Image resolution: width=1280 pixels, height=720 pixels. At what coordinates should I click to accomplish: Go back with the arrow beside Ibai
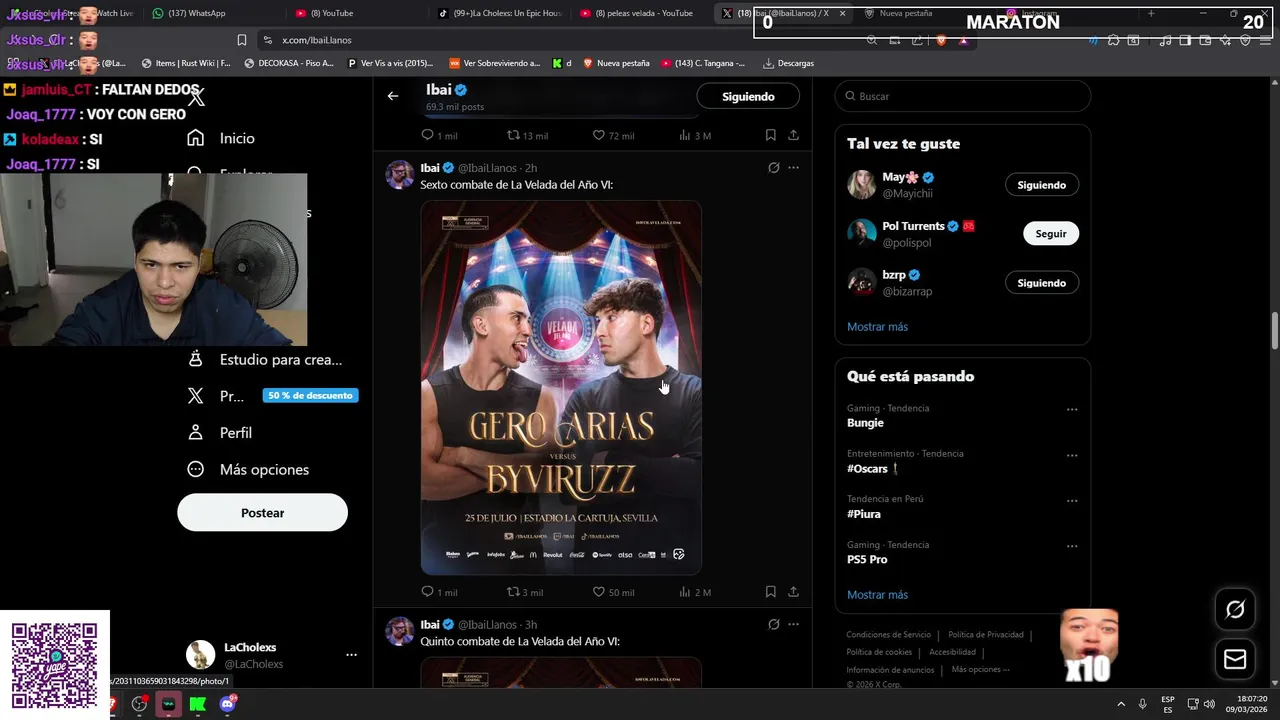click(393, 96)
